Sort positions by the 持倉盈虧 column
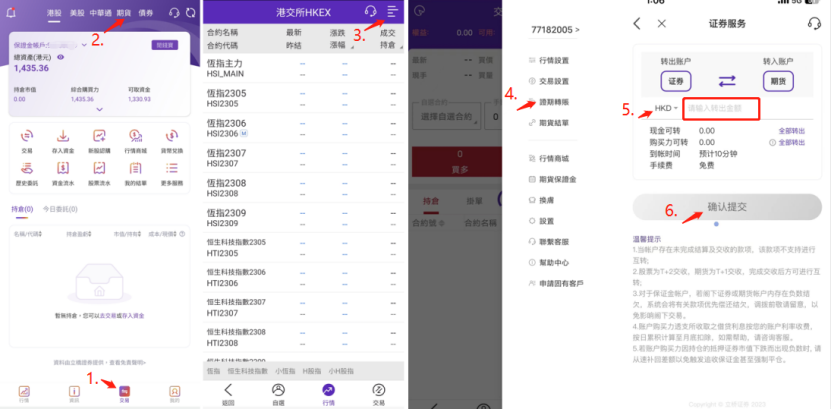 (x=80, y=234)
